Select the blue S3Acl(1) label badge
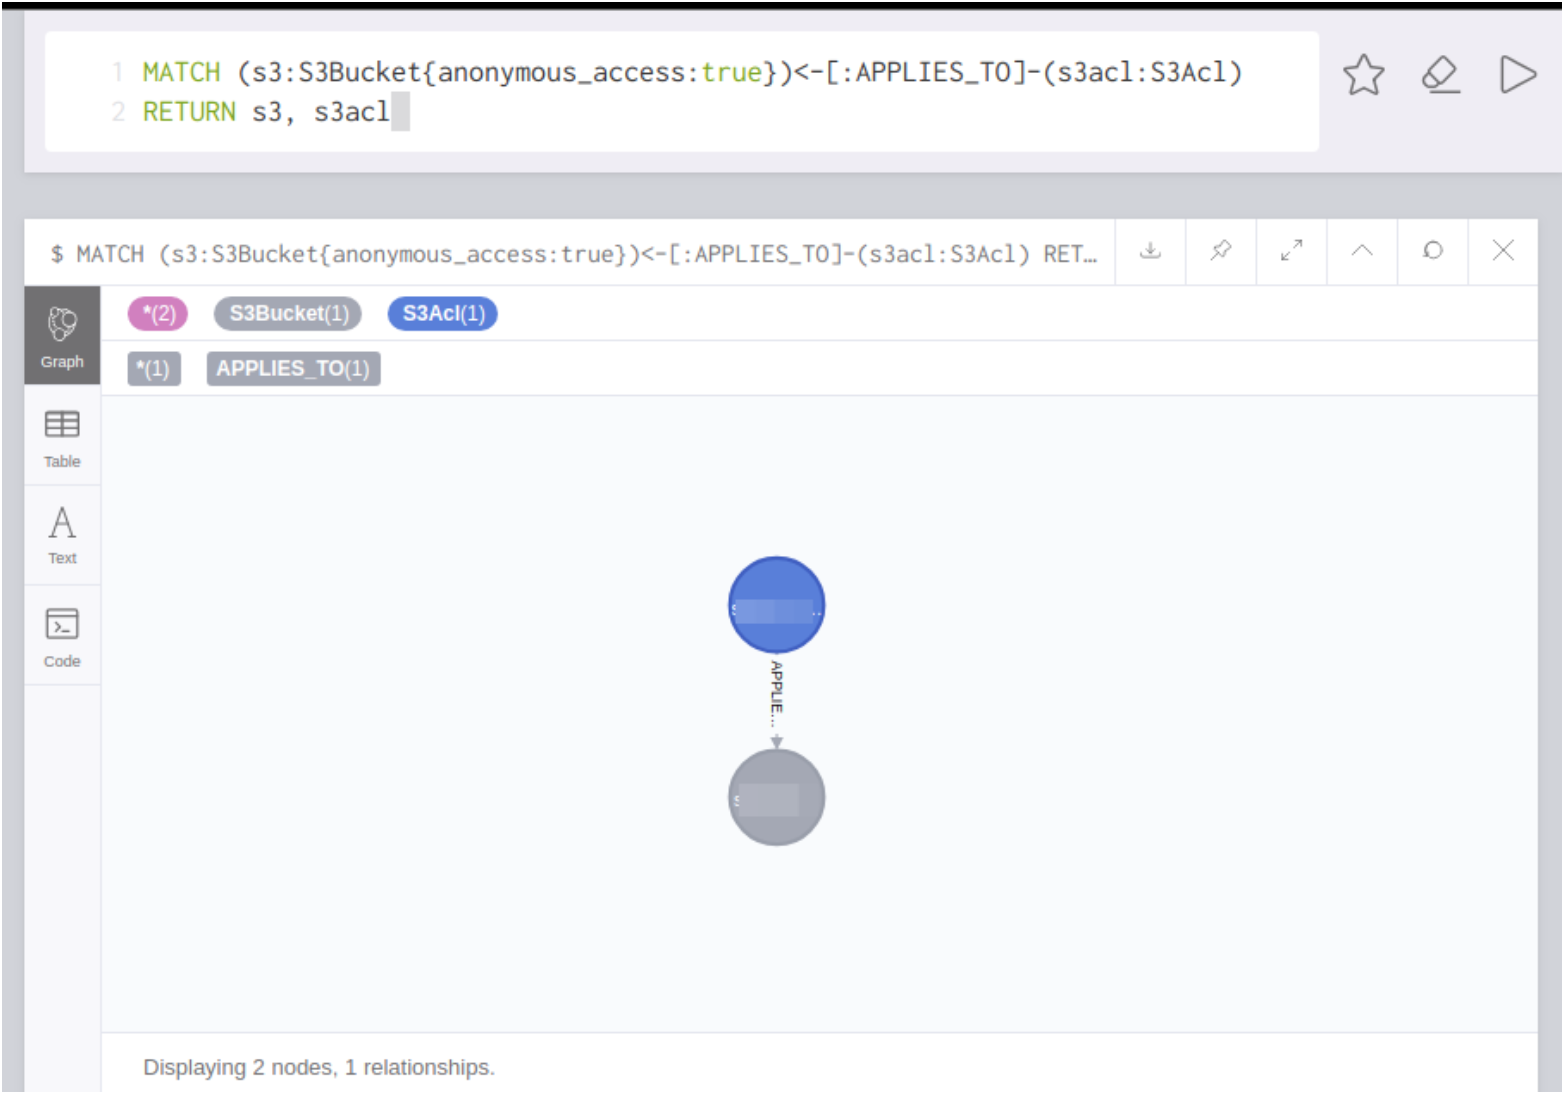The height and width of the screenshot is (1096, 1564). 443,314
